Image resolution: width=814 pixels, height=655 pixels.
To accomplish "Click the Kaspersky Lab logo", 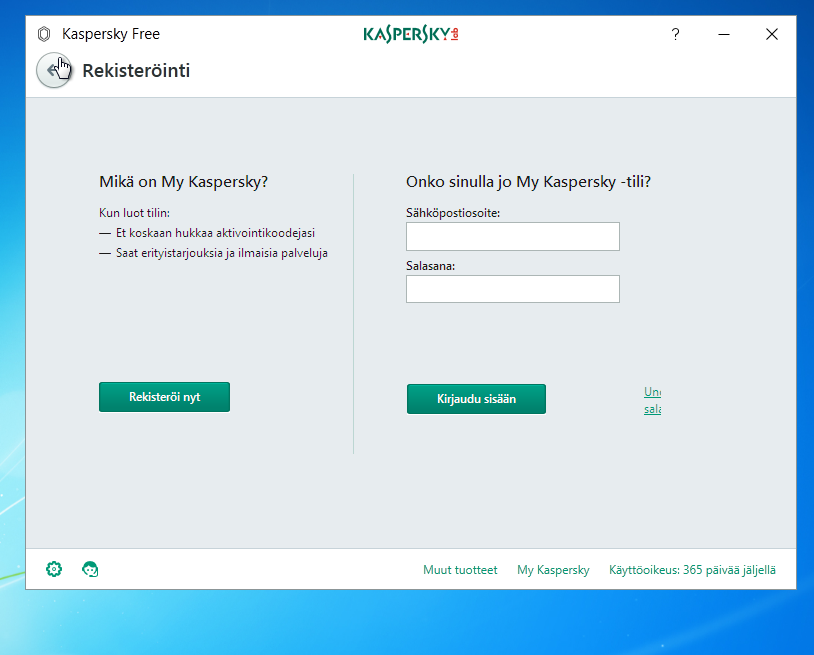I will [411, 34].
